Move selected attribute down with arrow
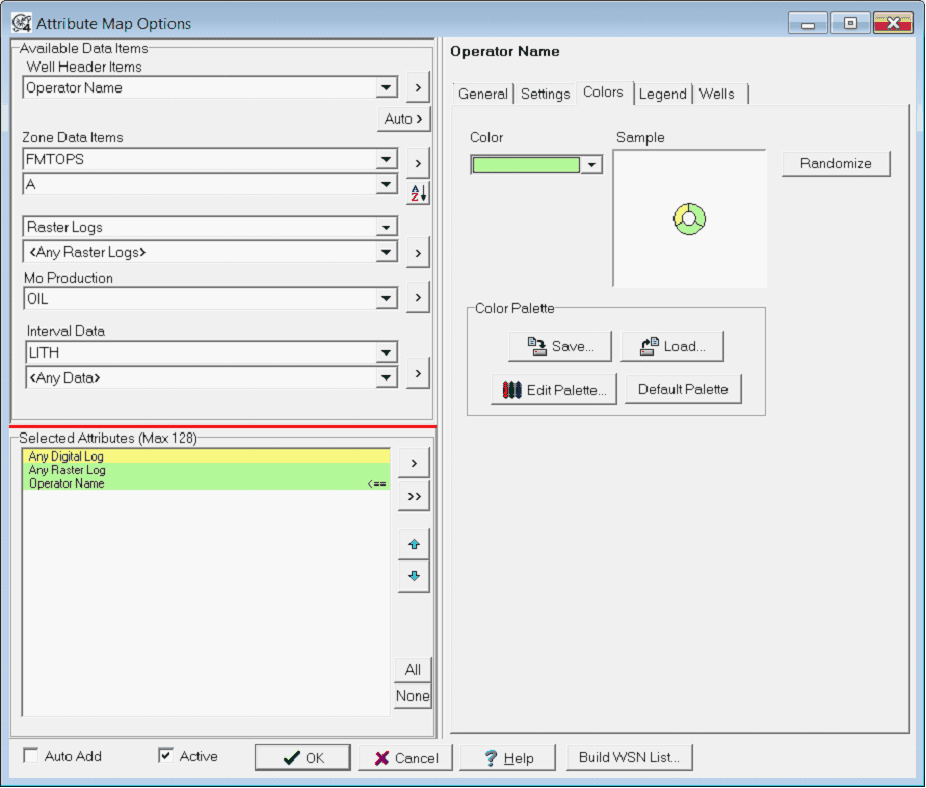926x788 pixels. tap(413, 577)
